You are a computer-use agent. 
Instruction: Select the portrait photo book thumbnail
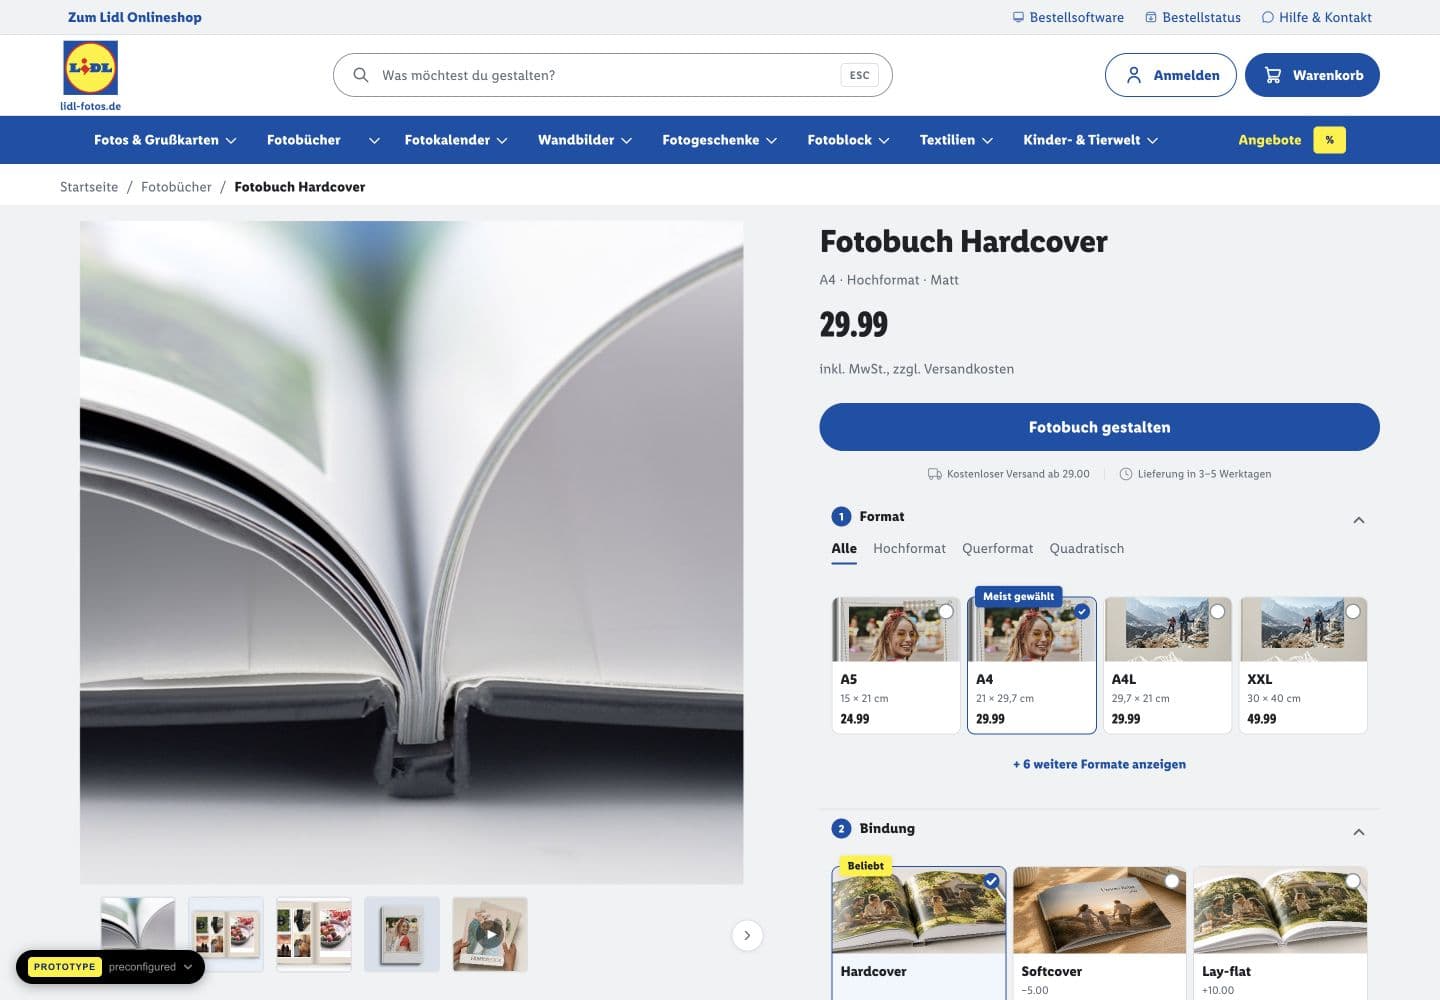(402, 935)
